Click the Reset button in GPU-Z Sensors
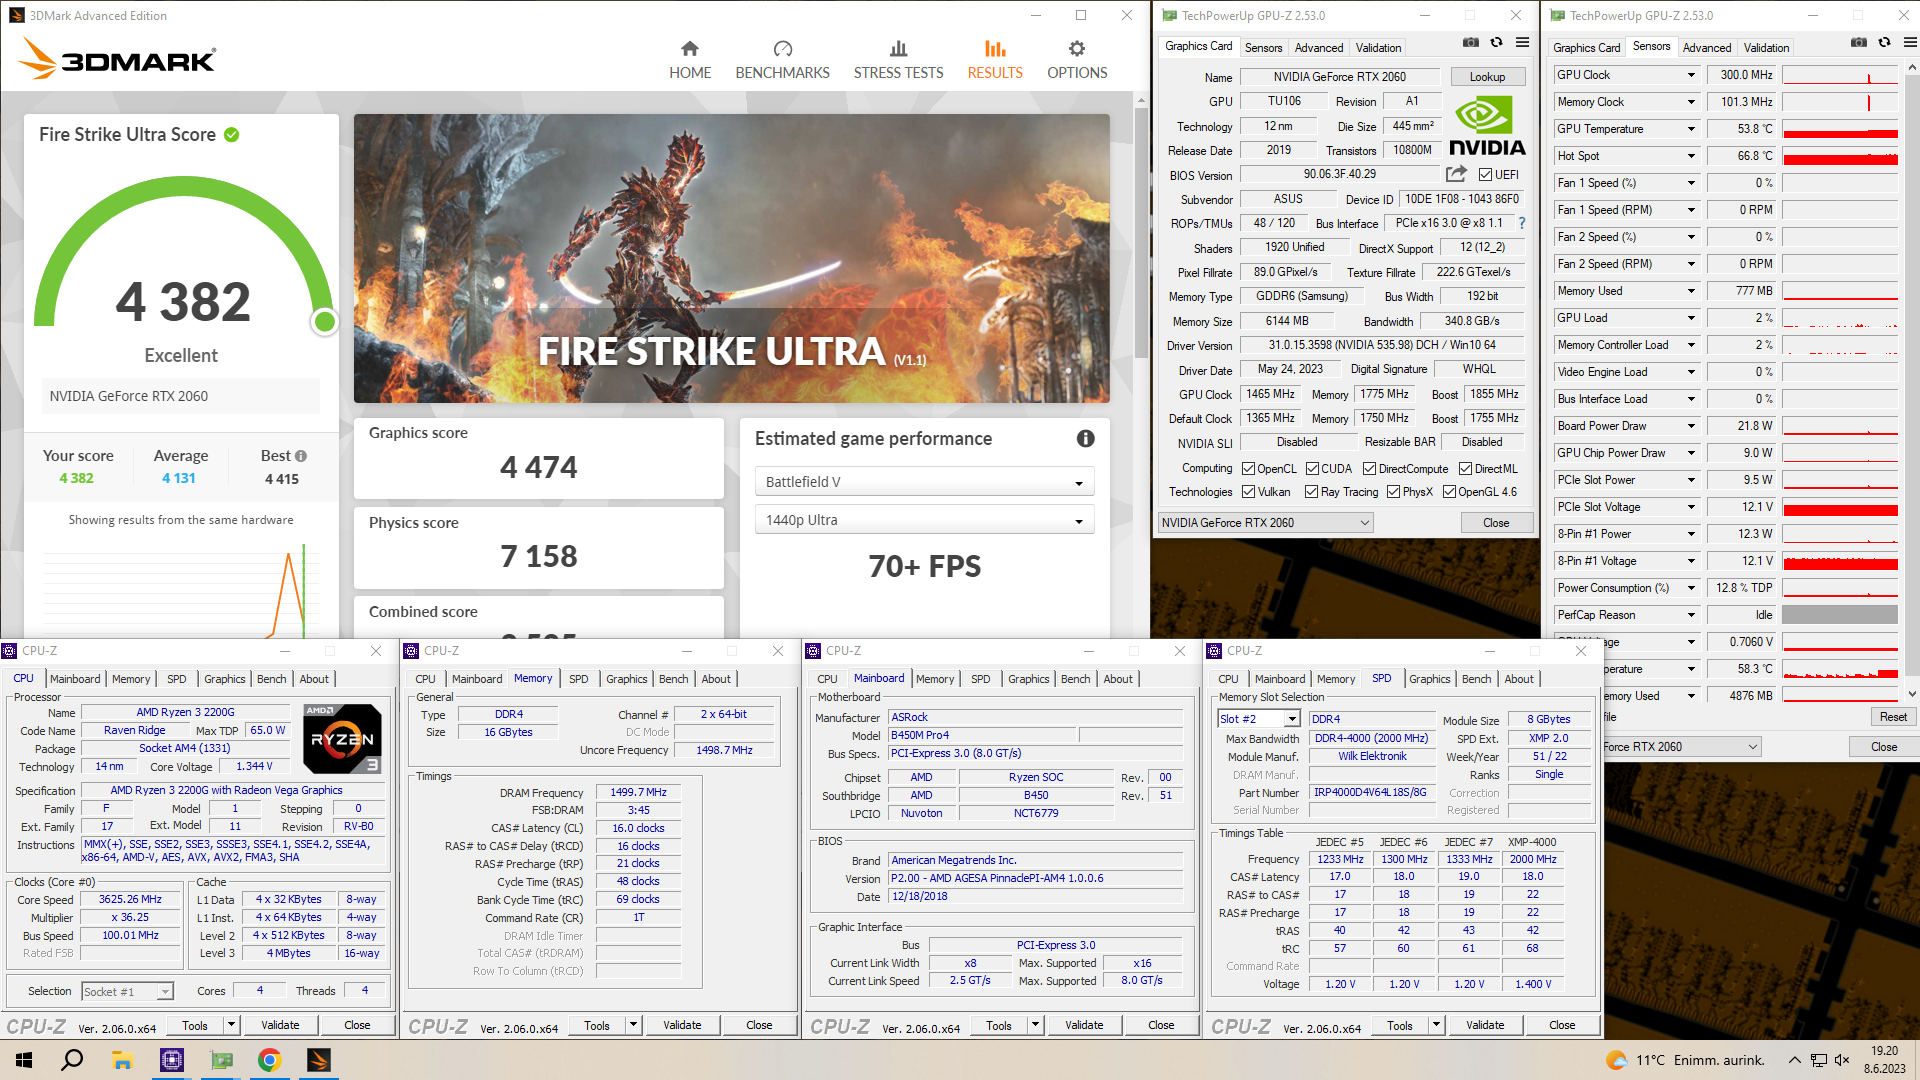This screenshot has width=1920, height=1080. pos(1892,717)
